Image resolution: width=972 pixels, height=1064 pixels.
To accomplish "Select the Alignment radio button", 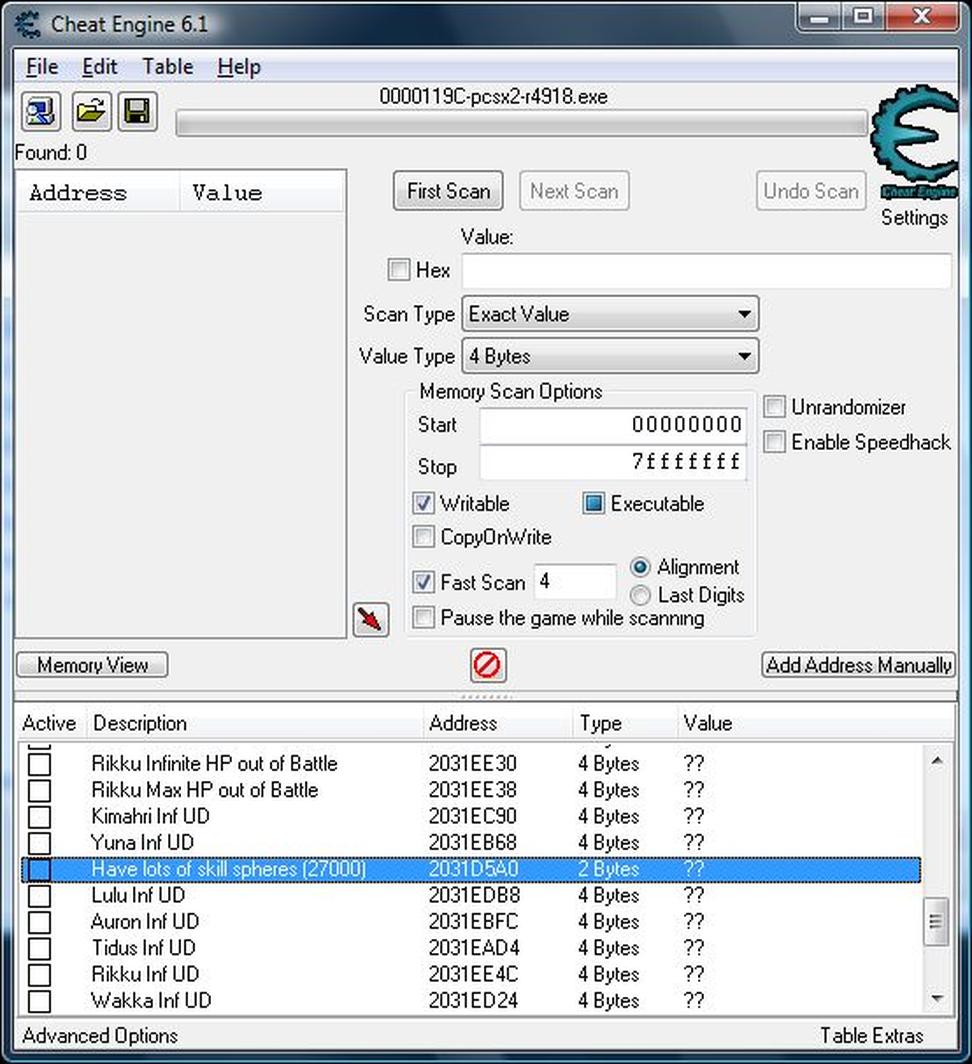I will pos(640,567).
